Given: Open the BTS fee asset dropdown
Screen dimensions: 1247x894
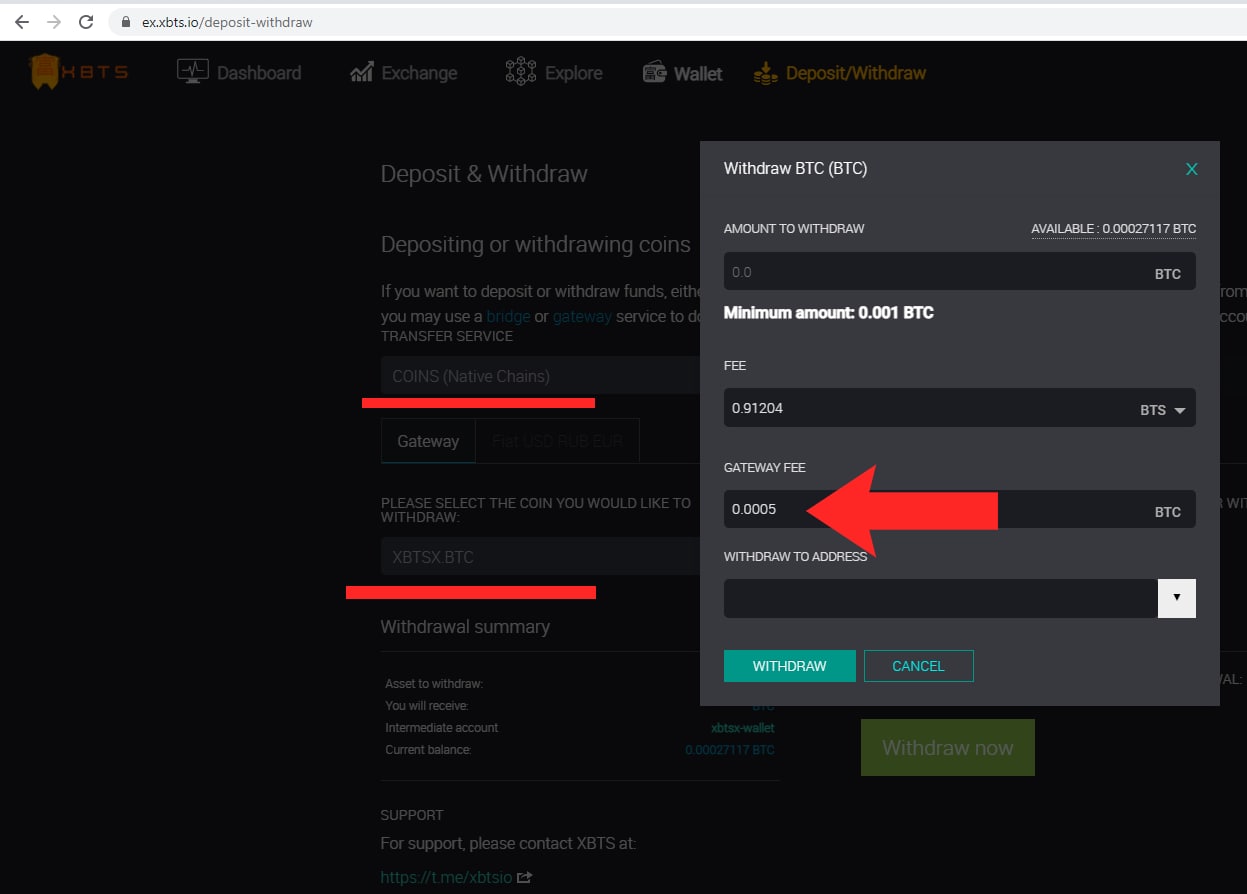Looking at the screenshot, I should 1162,410.
